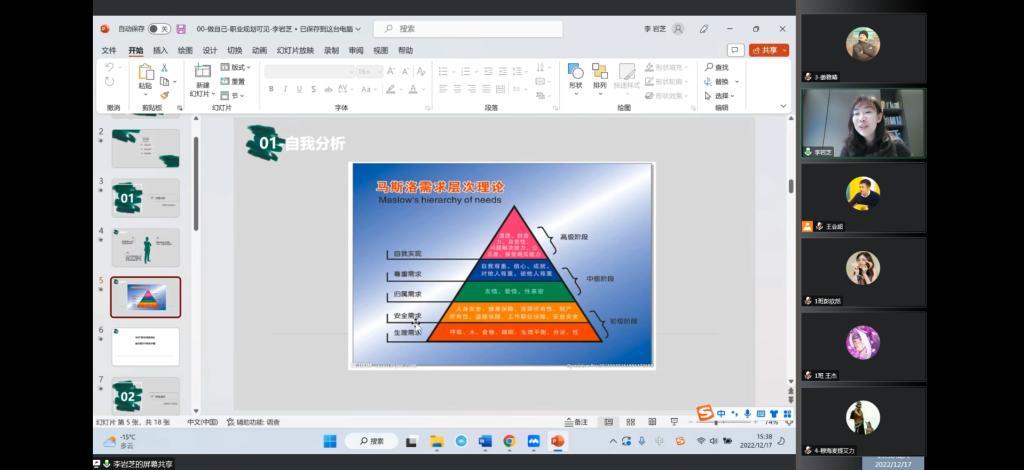Switch to the Slide Show (幻灯片放映) tab
The height and width of the screenshot is (470, 1024).
tap(295, 50)
